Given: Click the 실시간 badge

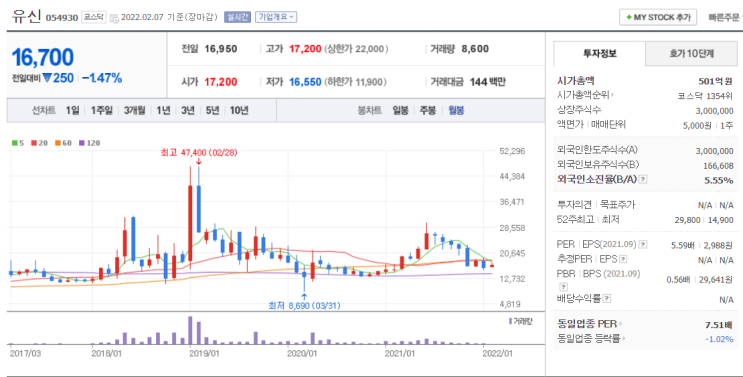Looking at the screenshot, I should pyautogui.click(x=237, y=17).
